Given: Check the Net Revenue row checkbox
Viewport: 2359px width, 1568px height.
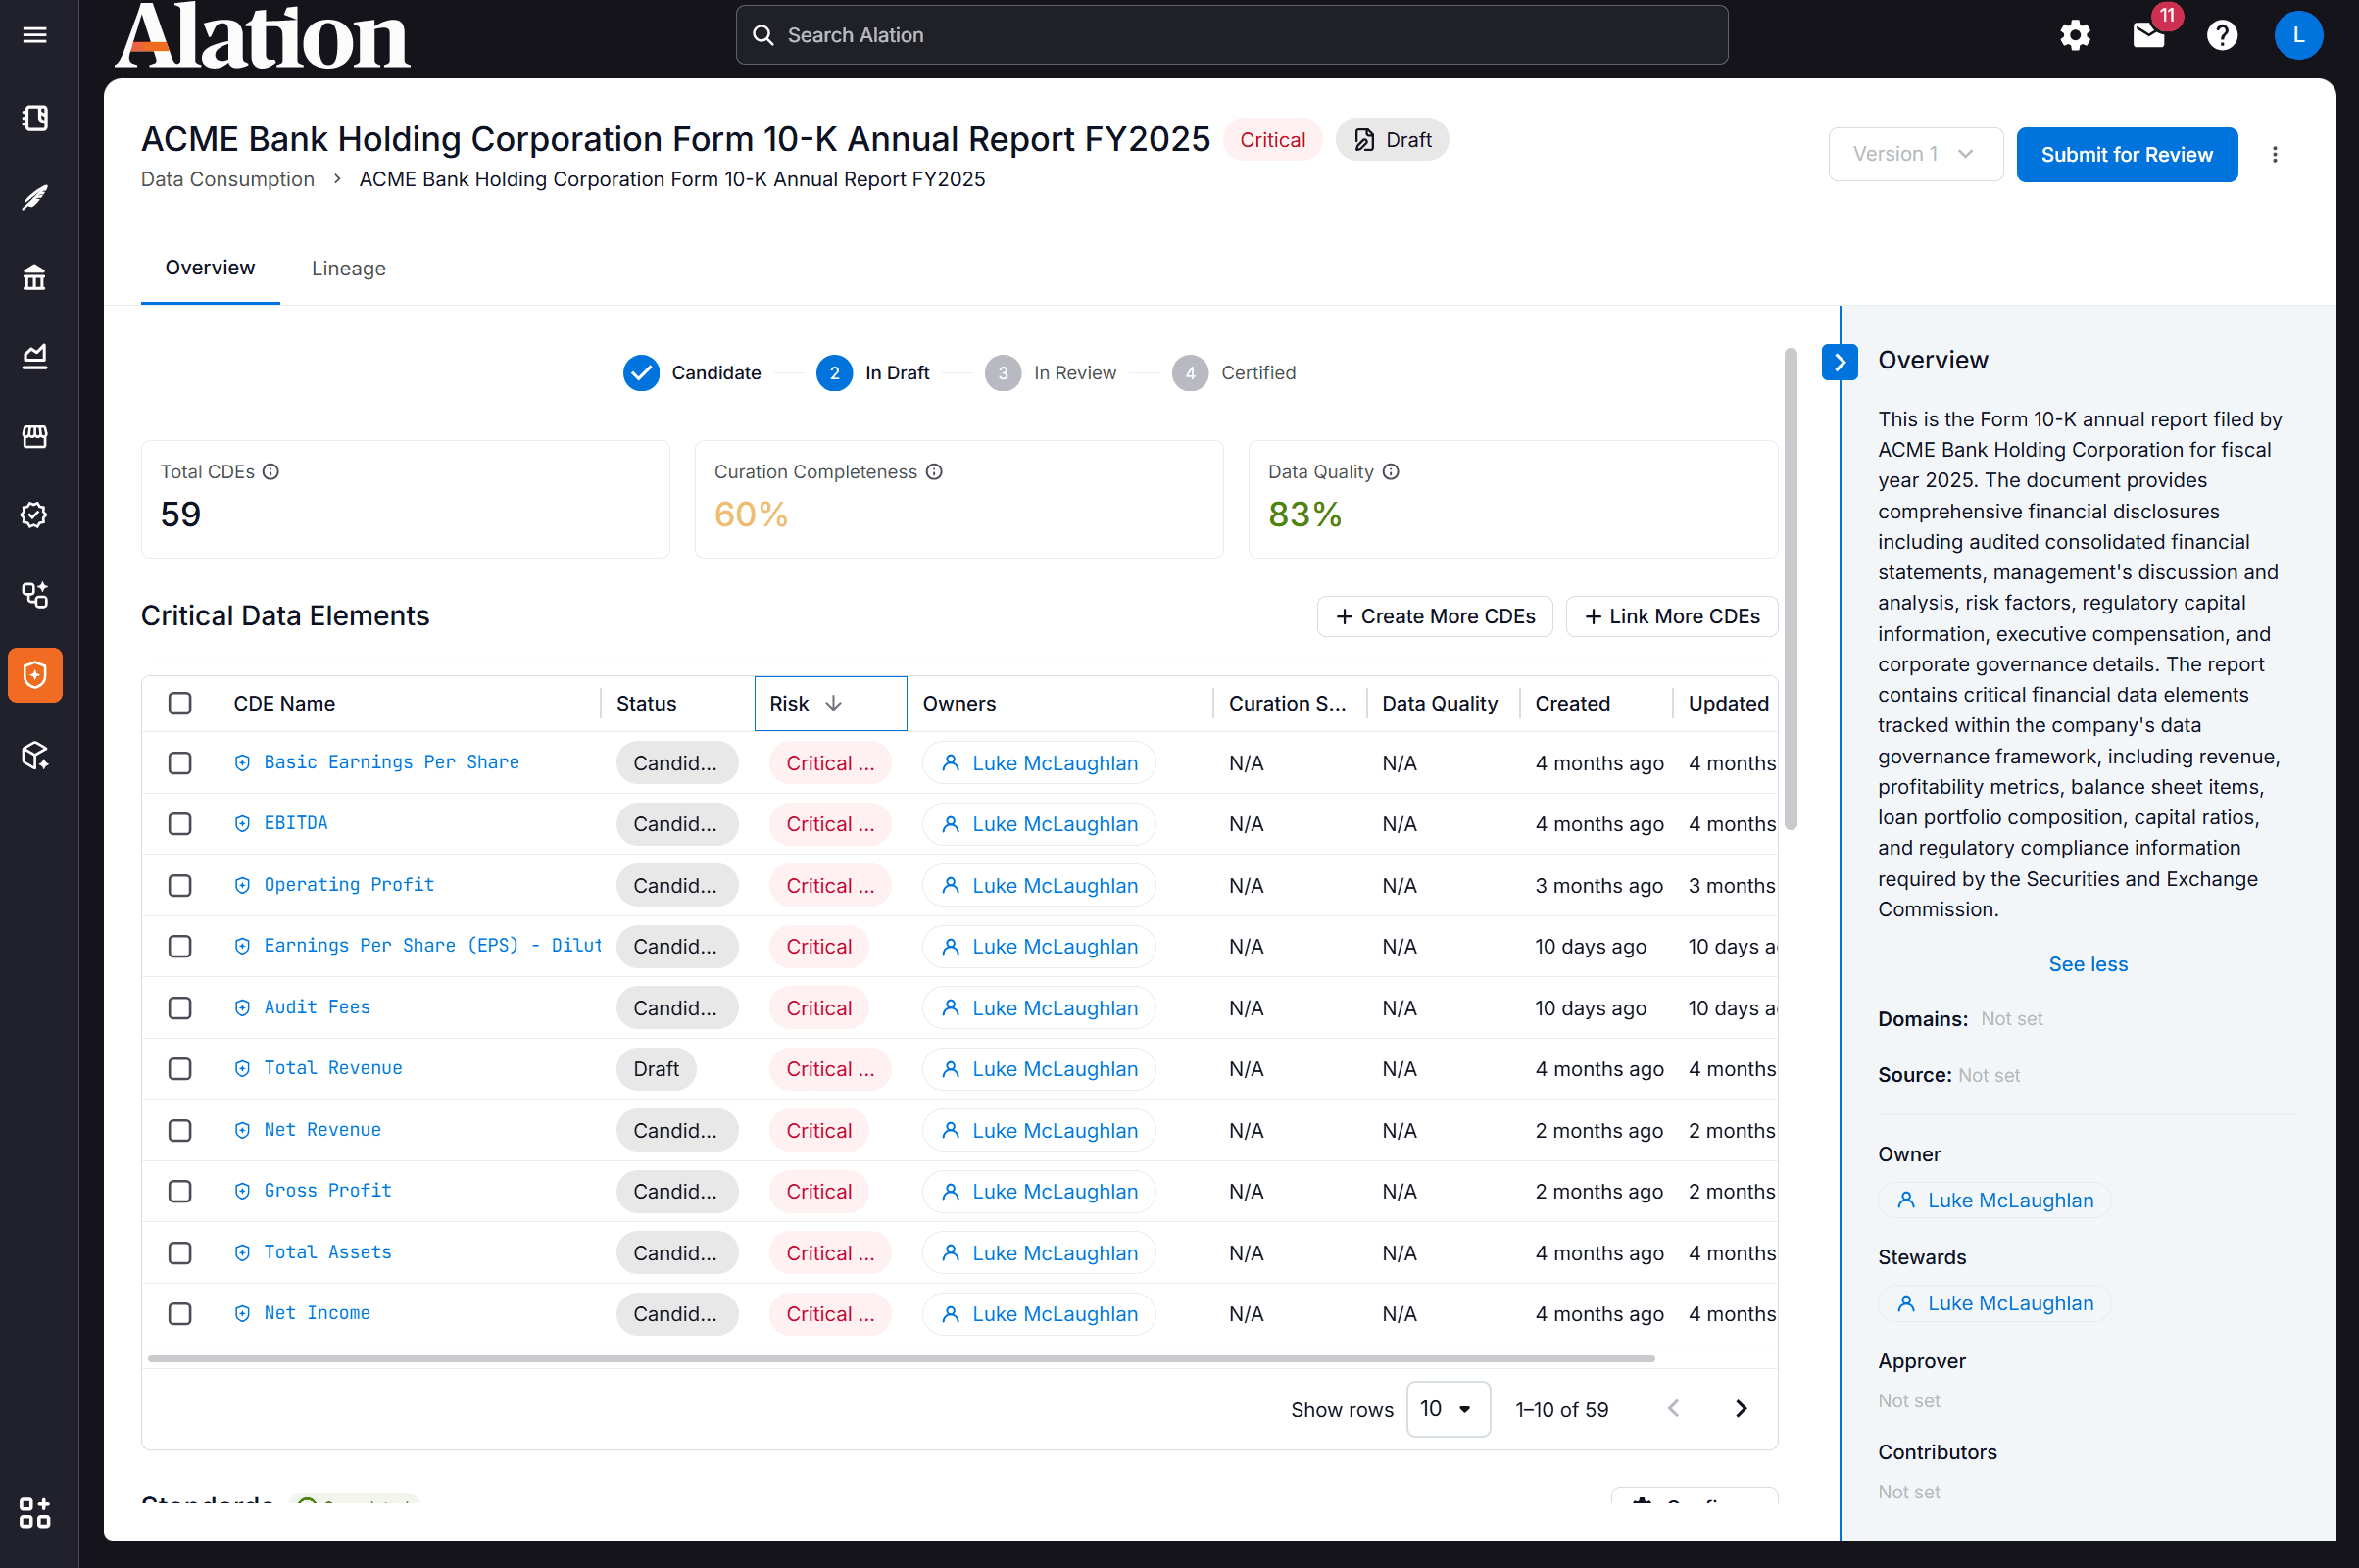Looking at the screenshot, I should 180,1131.
